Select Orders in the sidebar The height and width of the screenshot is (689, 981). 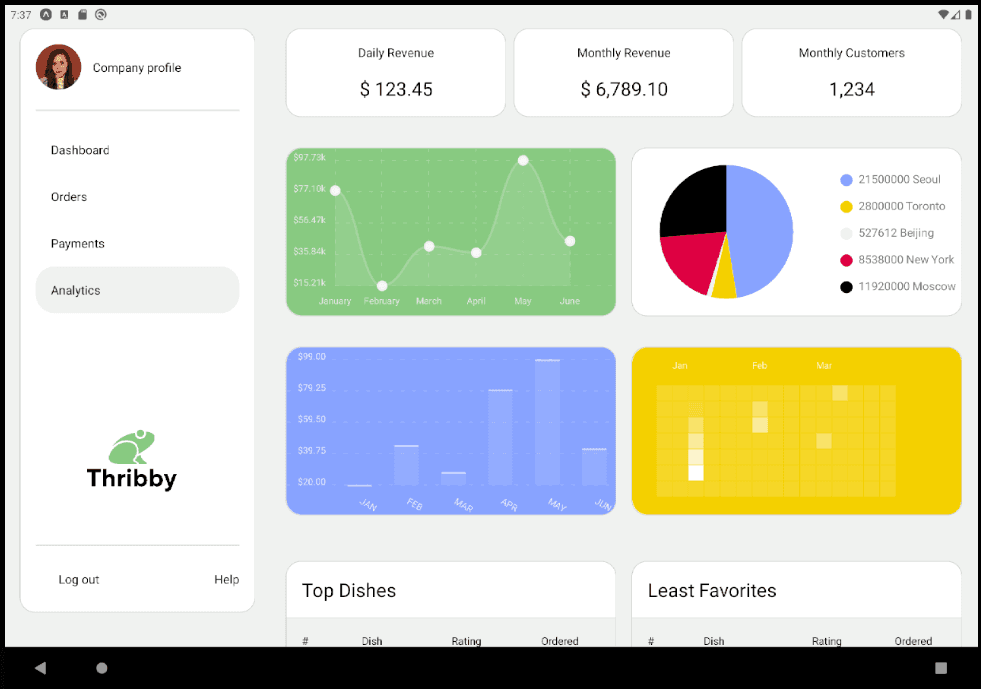point(68,197)
